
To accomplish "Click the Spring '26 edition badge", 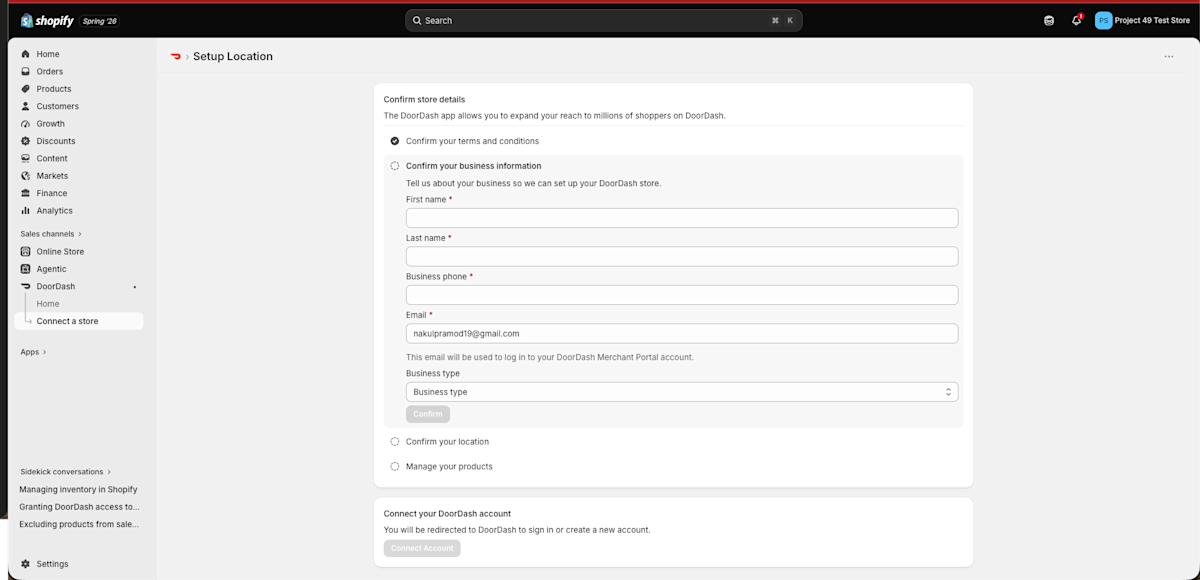I will 100,20.
